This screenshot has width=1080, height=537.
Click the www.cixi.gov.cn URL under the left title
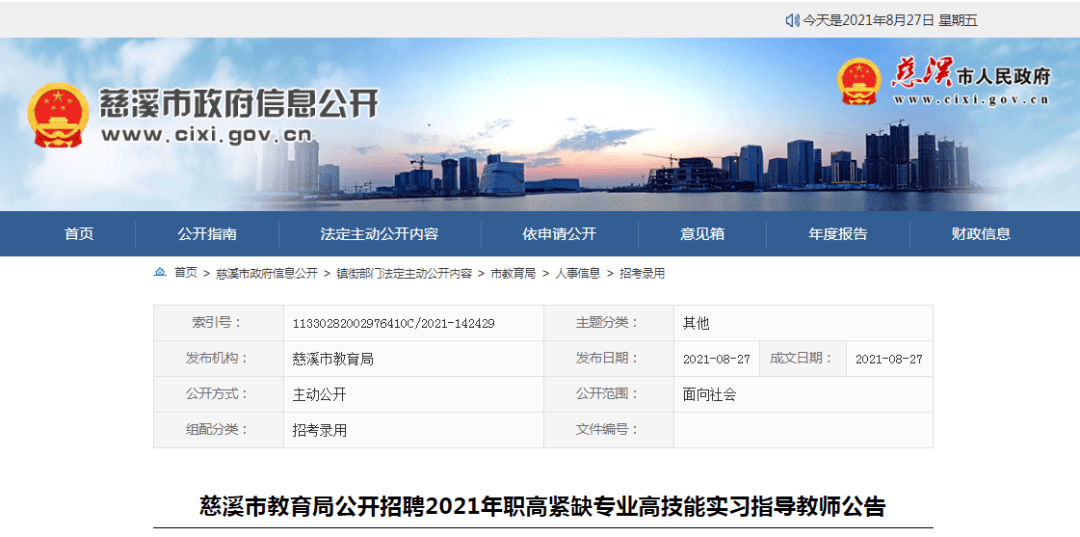click(206, 134)
